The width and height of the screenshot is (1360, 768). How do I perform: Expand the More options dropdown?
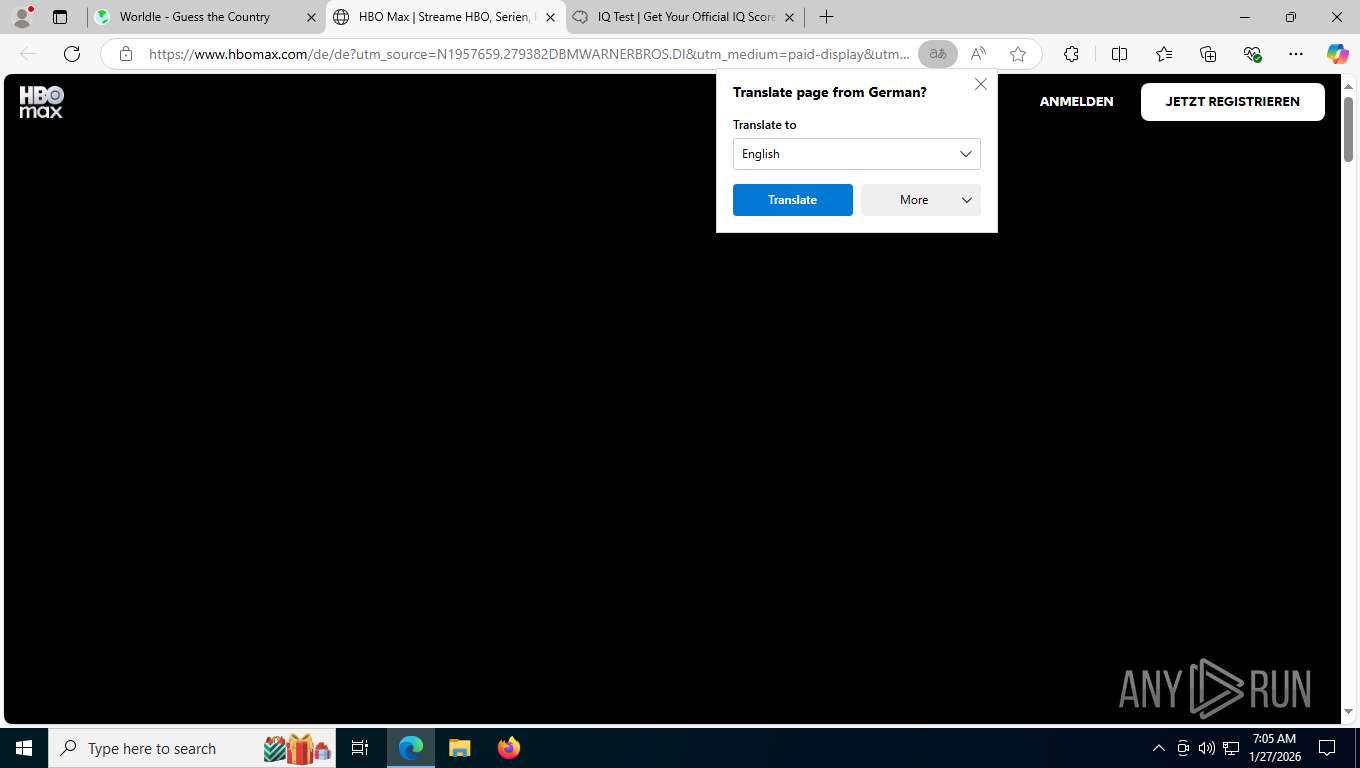pyautogui.click(x=921, y=200)
